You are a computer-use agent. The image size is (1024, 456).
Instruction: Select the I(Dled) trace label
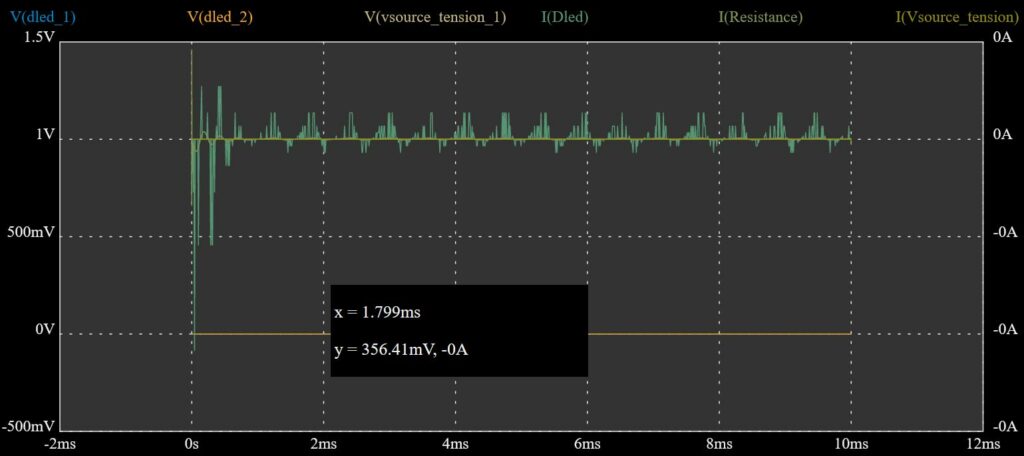(x=563, y=17)
